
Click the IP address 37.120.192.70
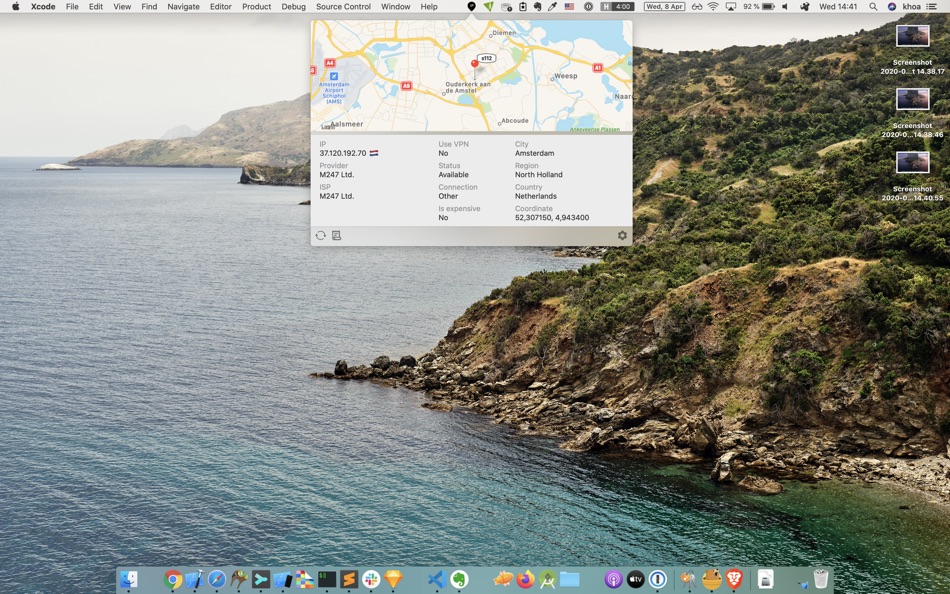pyautogui.click(x=343, y=153)
